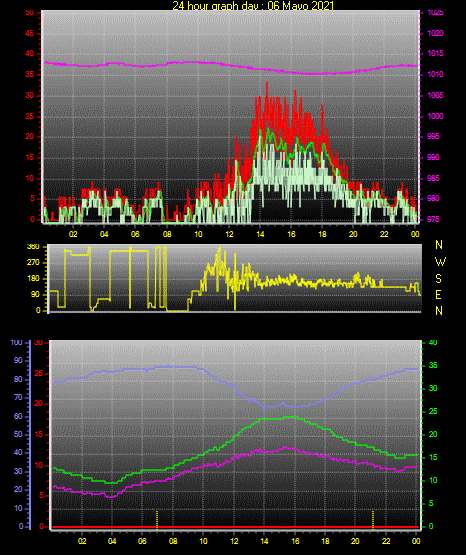The height and width of the screenshot is (555, 466).
Task: Select the yellow 180 direction axis label
Action: [33, 279]
